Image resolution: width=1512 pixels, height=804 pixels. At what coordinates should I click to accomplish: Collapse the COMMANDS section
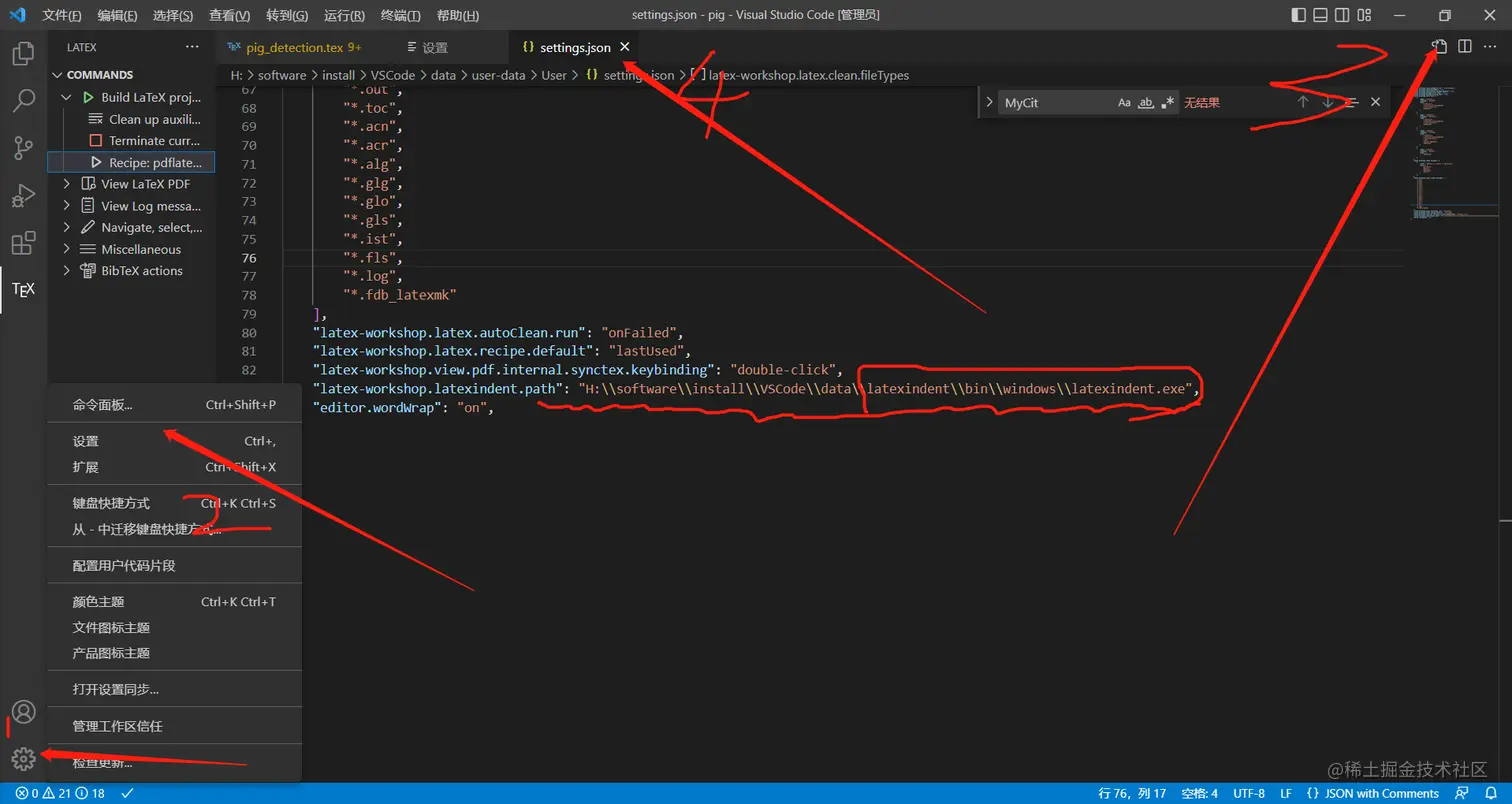(x=57, y=74)
